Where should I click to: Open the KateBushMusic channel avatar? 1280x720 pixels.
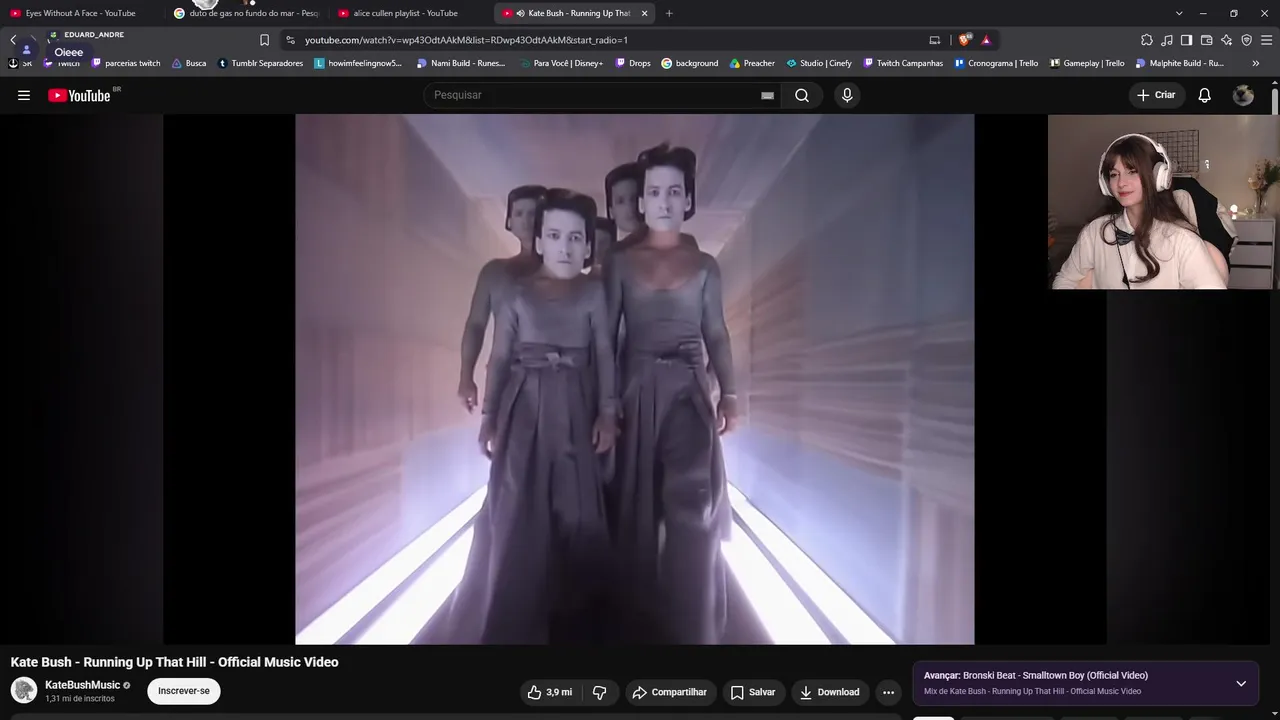point(24,690)
